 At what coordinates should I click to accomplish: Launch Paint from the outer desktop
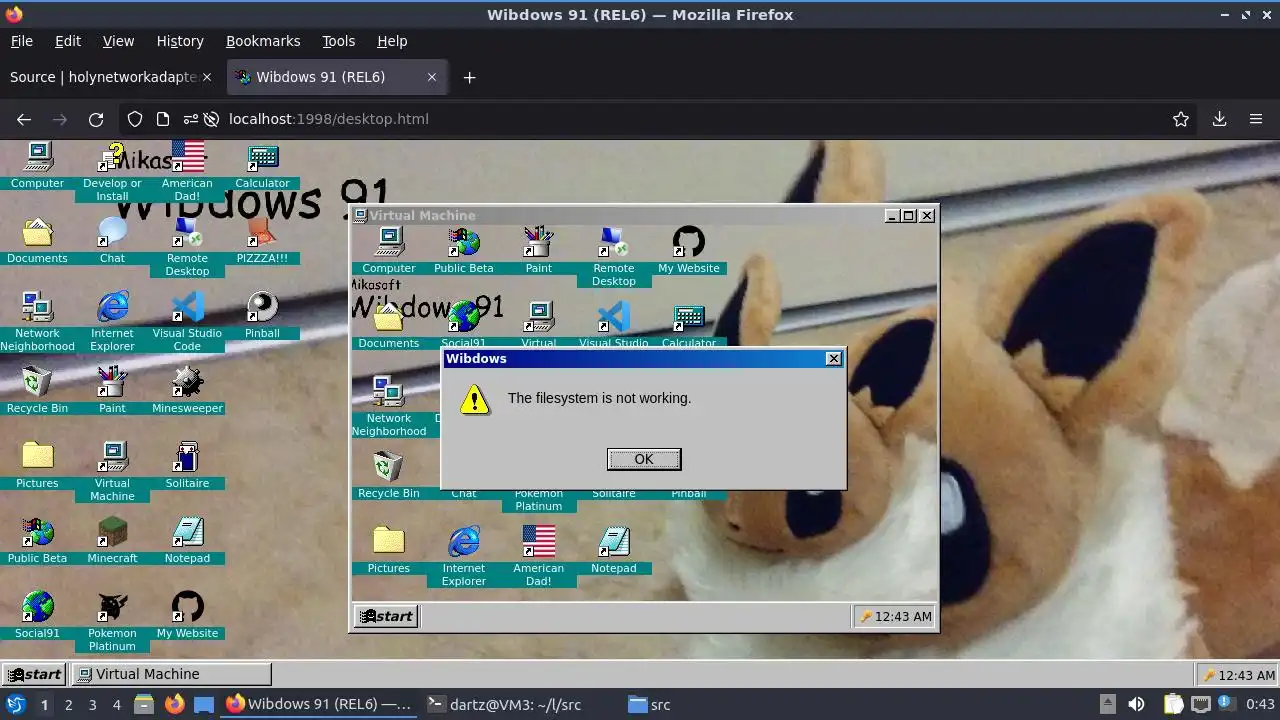(x=112, y=390)
